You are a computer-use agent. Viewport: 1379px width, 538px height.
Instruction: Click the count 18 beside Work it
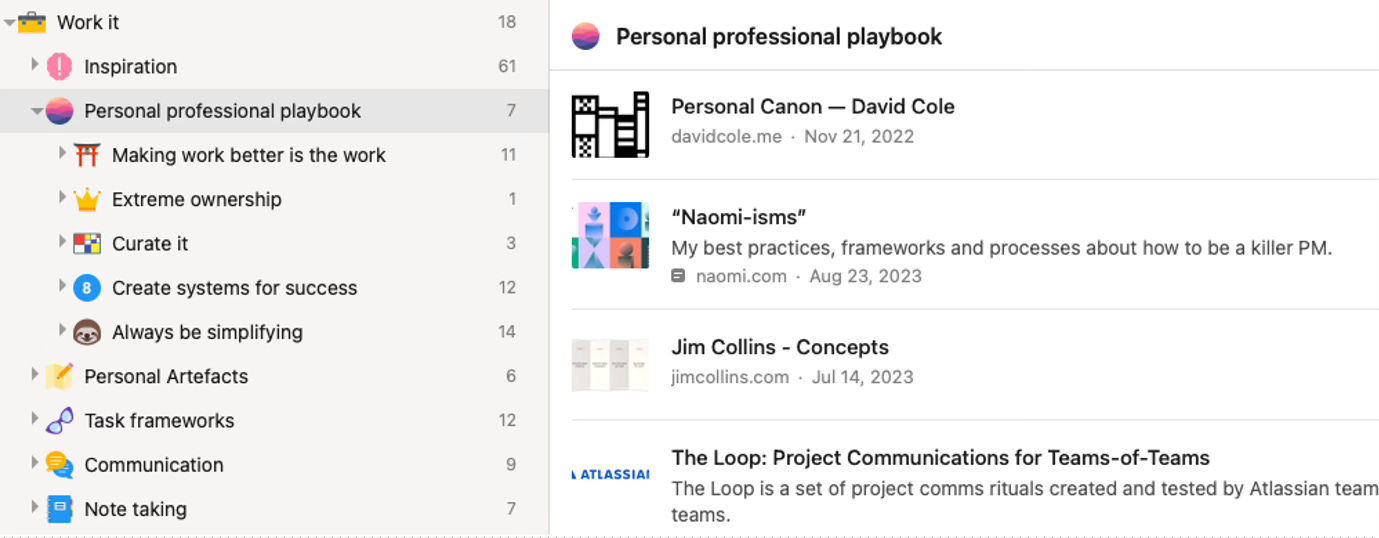pos(507,22)
